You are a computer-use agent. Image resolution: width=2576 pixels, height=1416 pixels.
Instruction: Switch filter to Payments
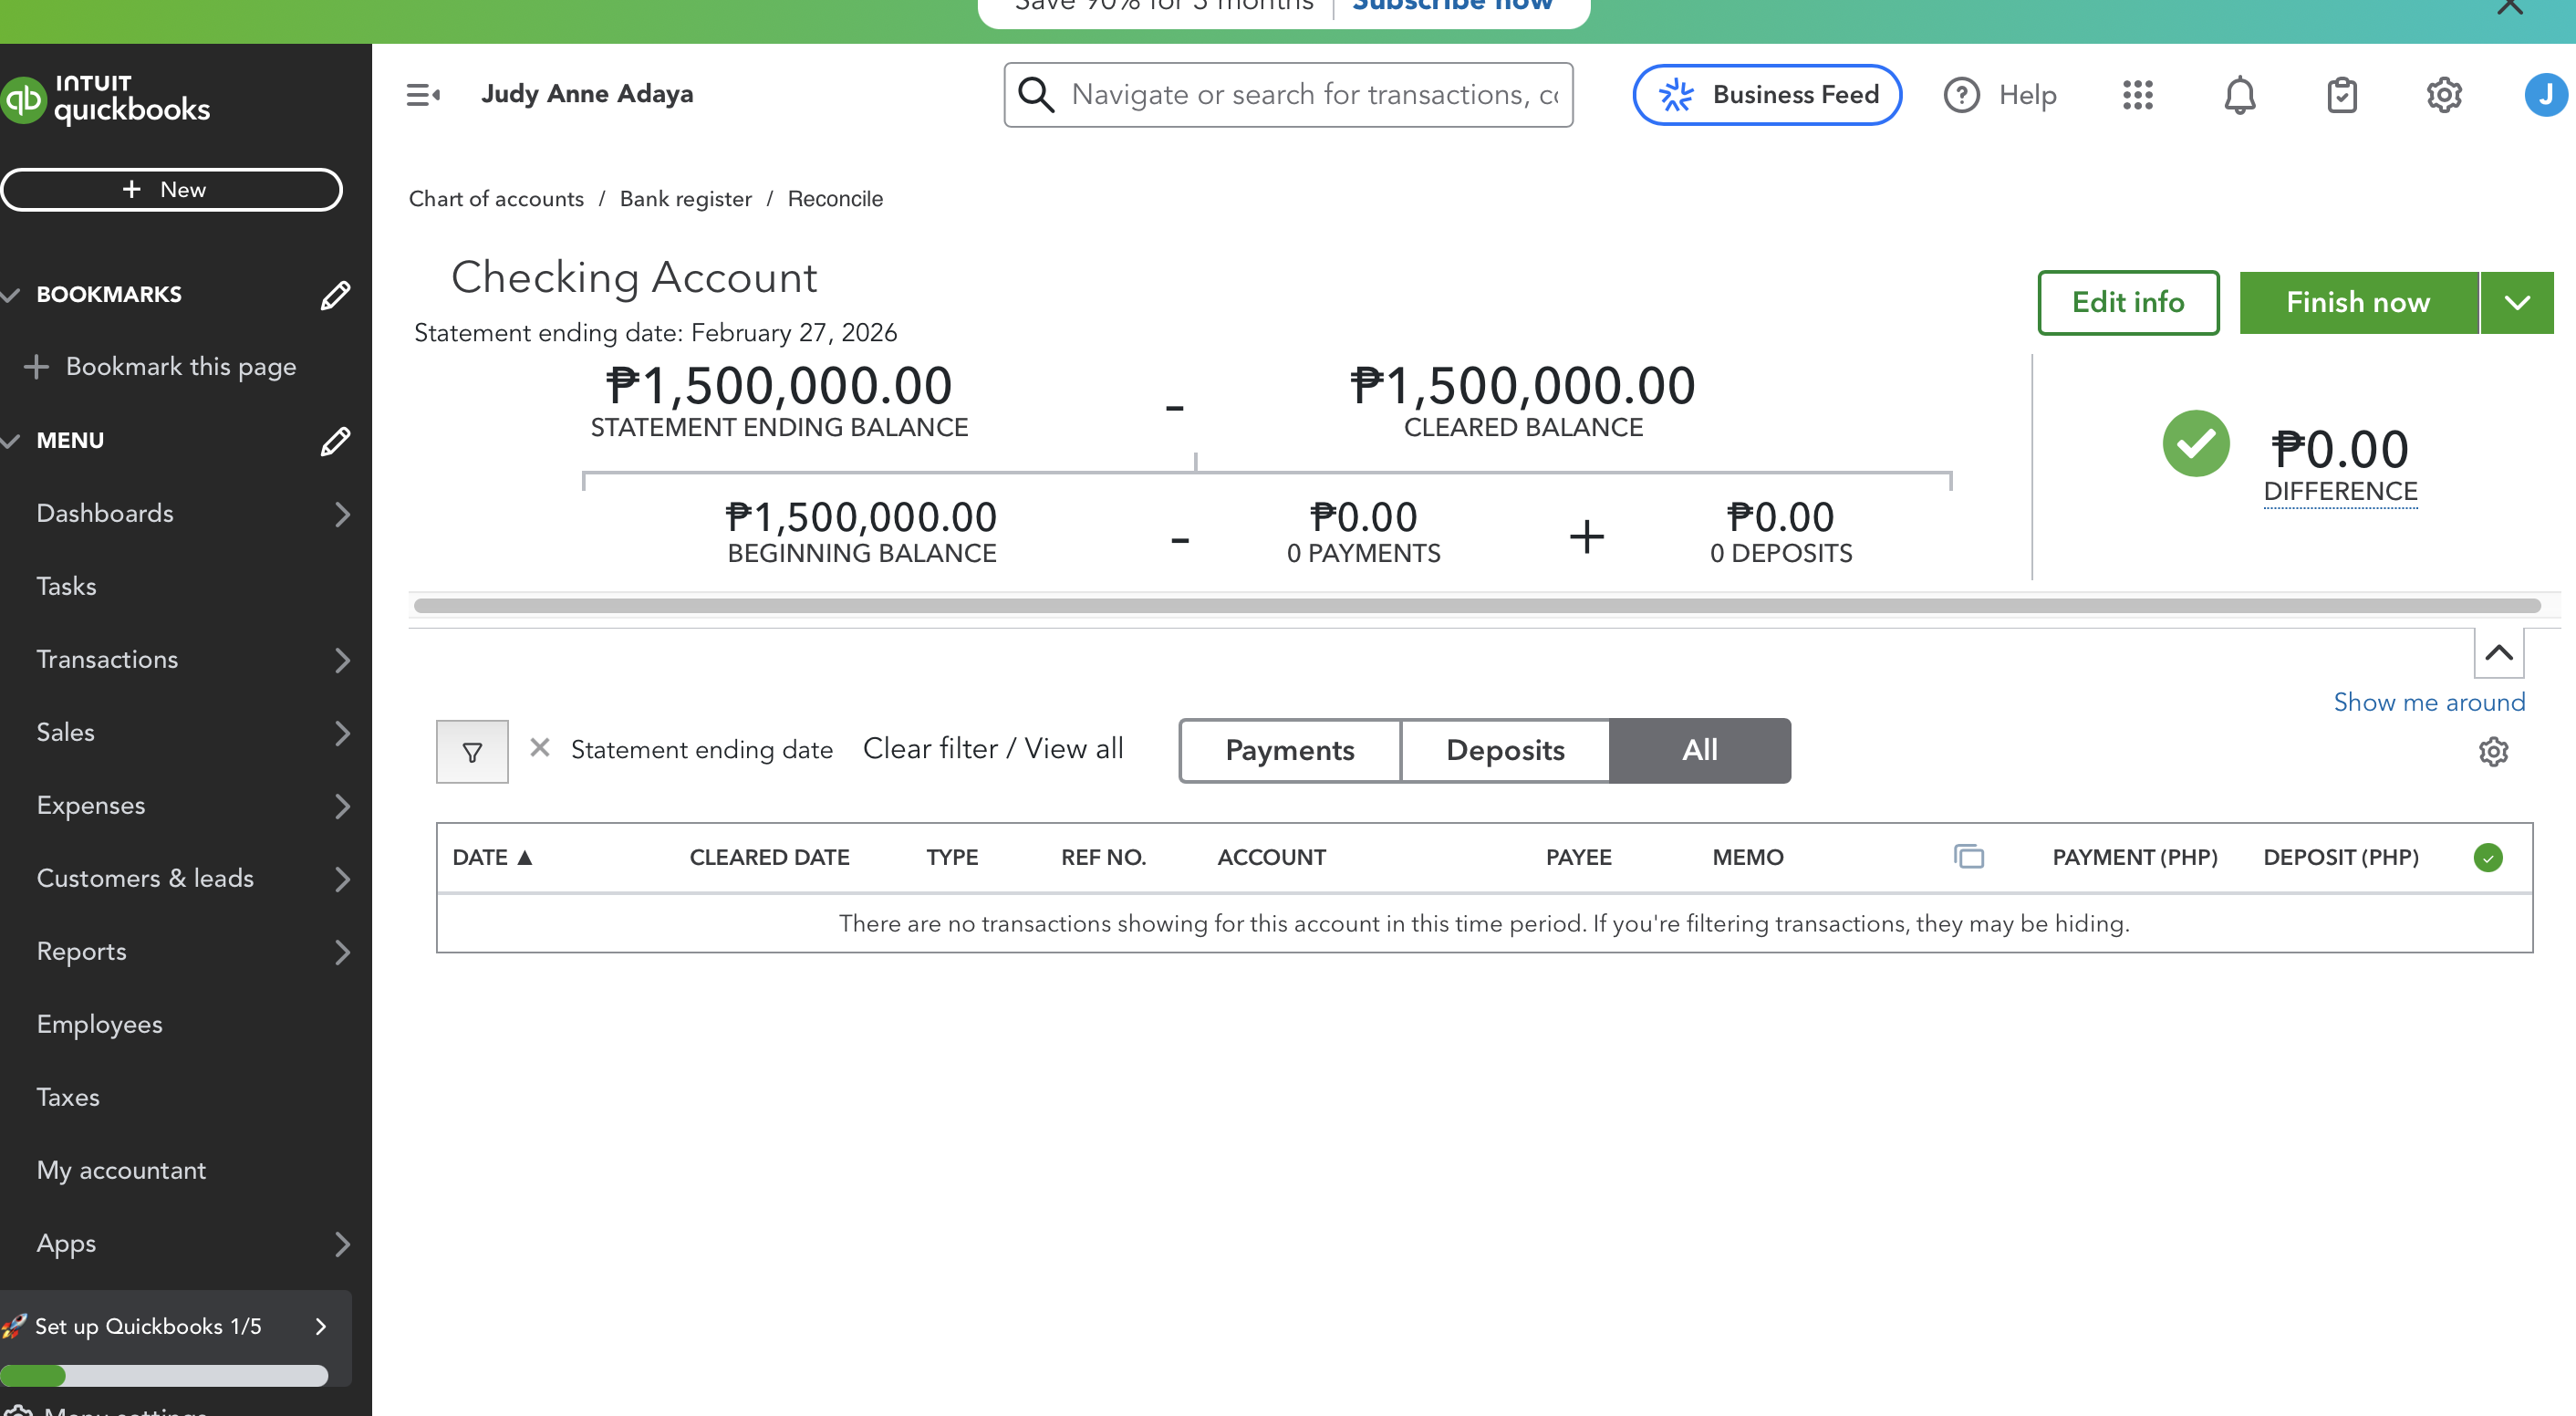click(1289, 750)
